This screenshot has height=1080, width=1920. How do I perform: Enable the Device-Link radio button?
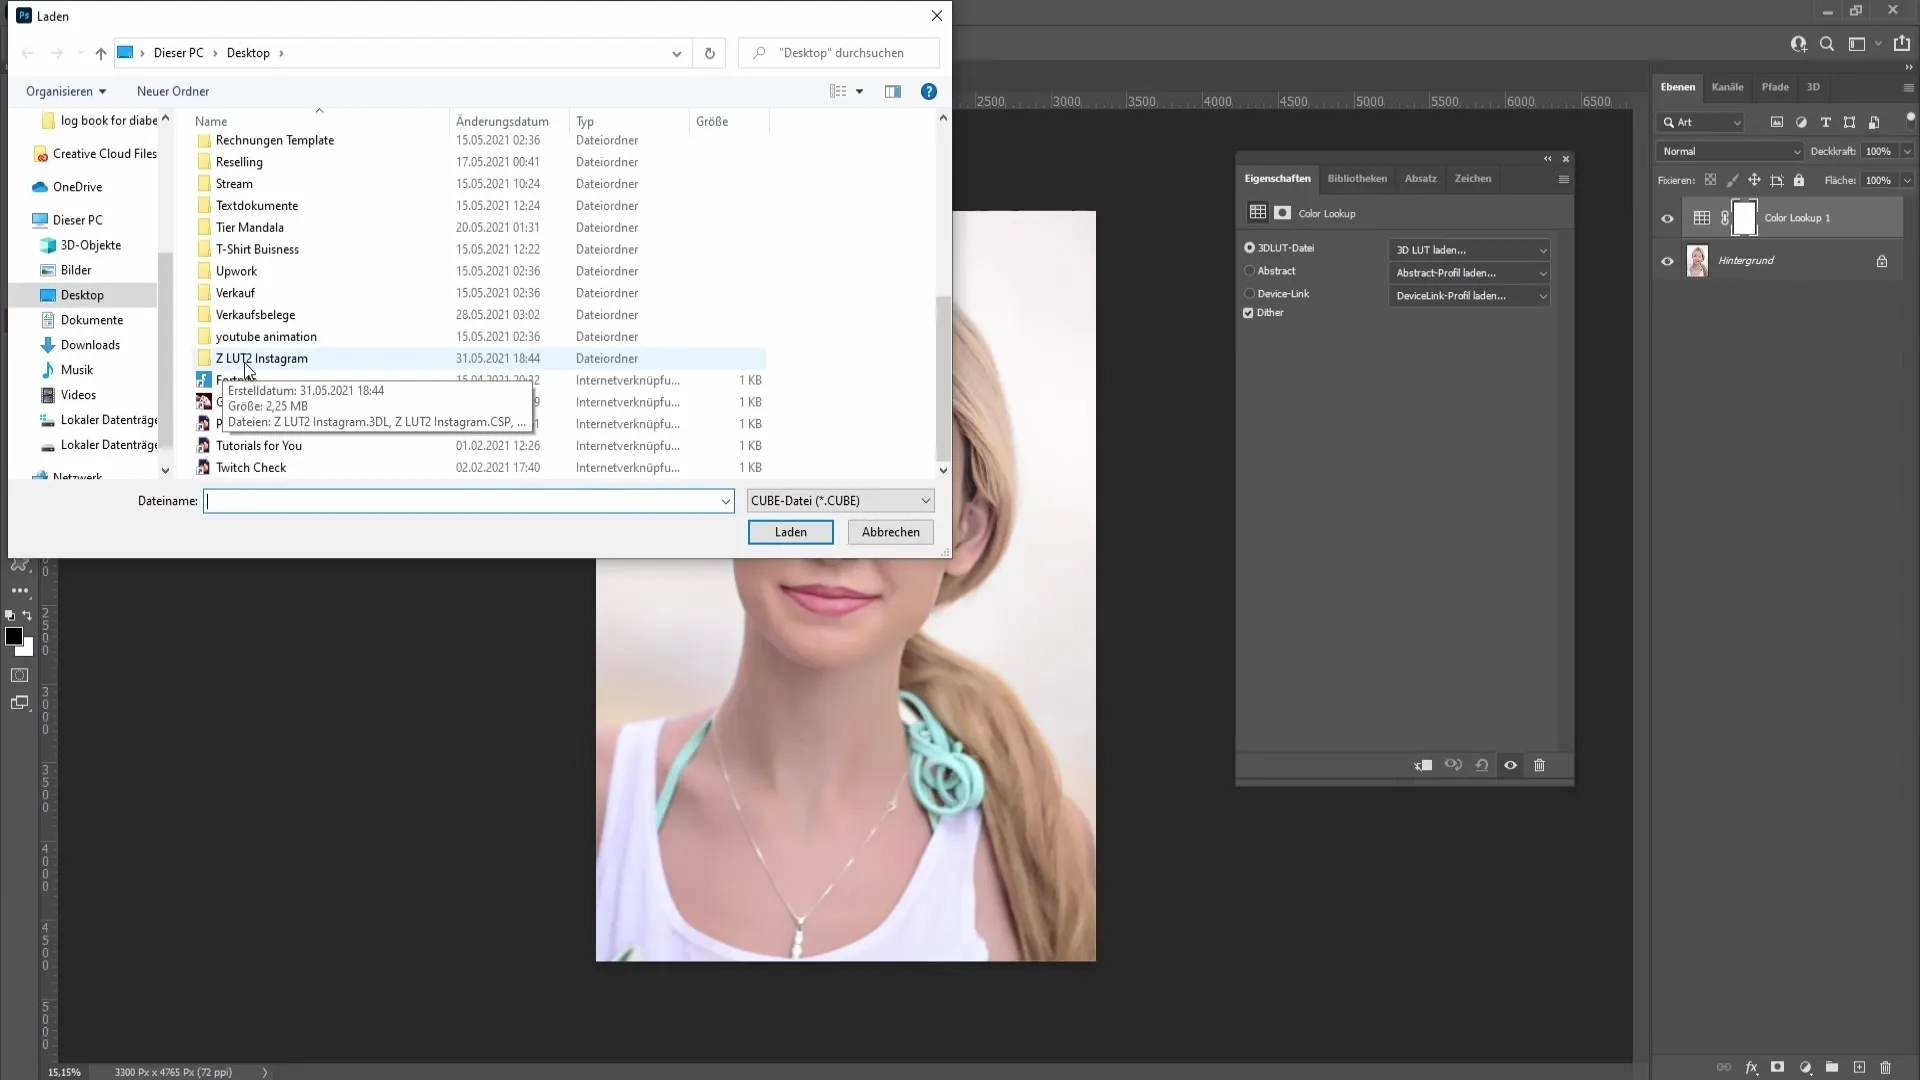[1250, 293]
